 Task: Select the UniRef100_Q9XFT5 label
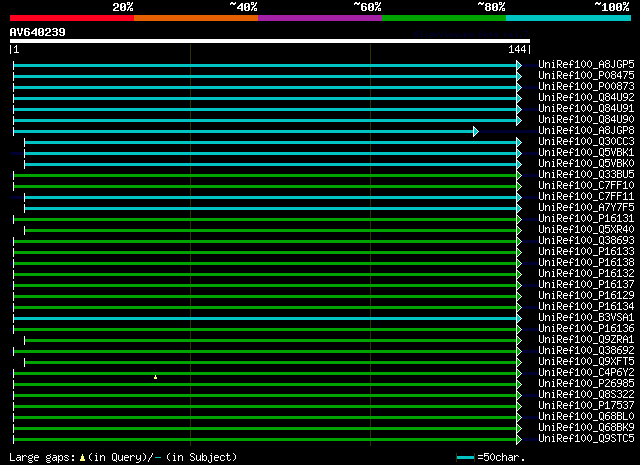click(586, 362)
